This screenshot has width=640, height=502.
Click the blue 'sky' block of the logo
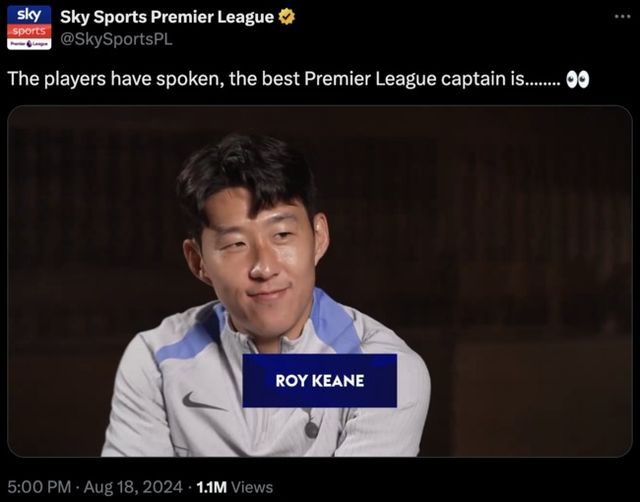(x=29, y=15)
